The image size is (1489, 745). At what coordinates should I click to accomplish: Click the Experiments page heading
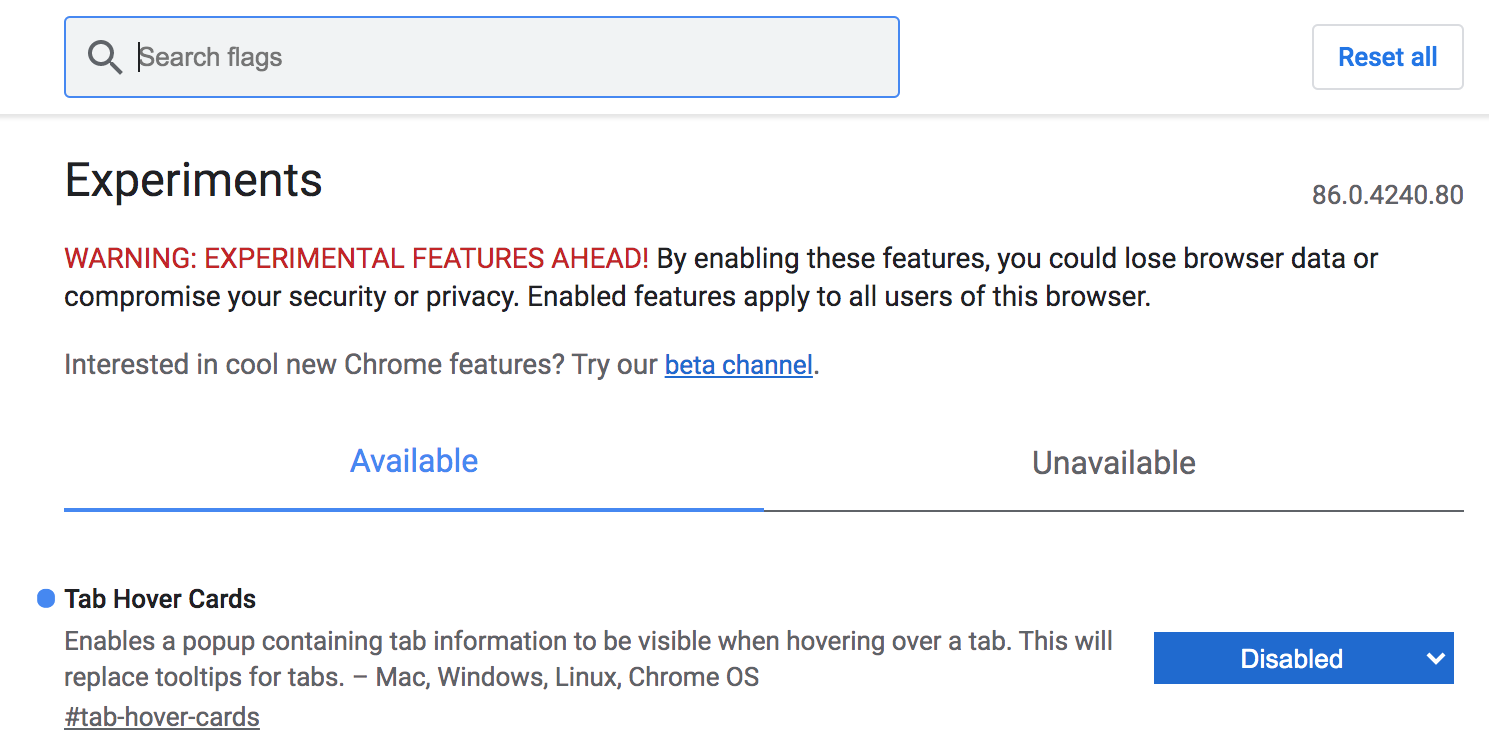tap(193, 181)
